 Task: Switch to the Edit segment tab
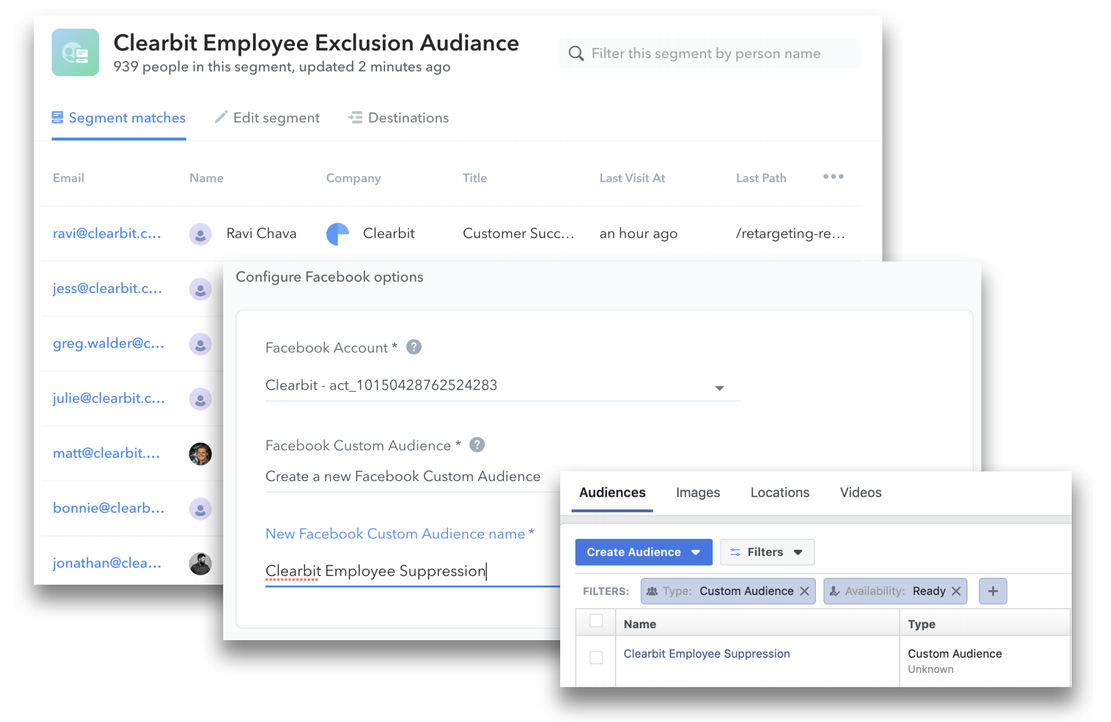click(267, 118)
